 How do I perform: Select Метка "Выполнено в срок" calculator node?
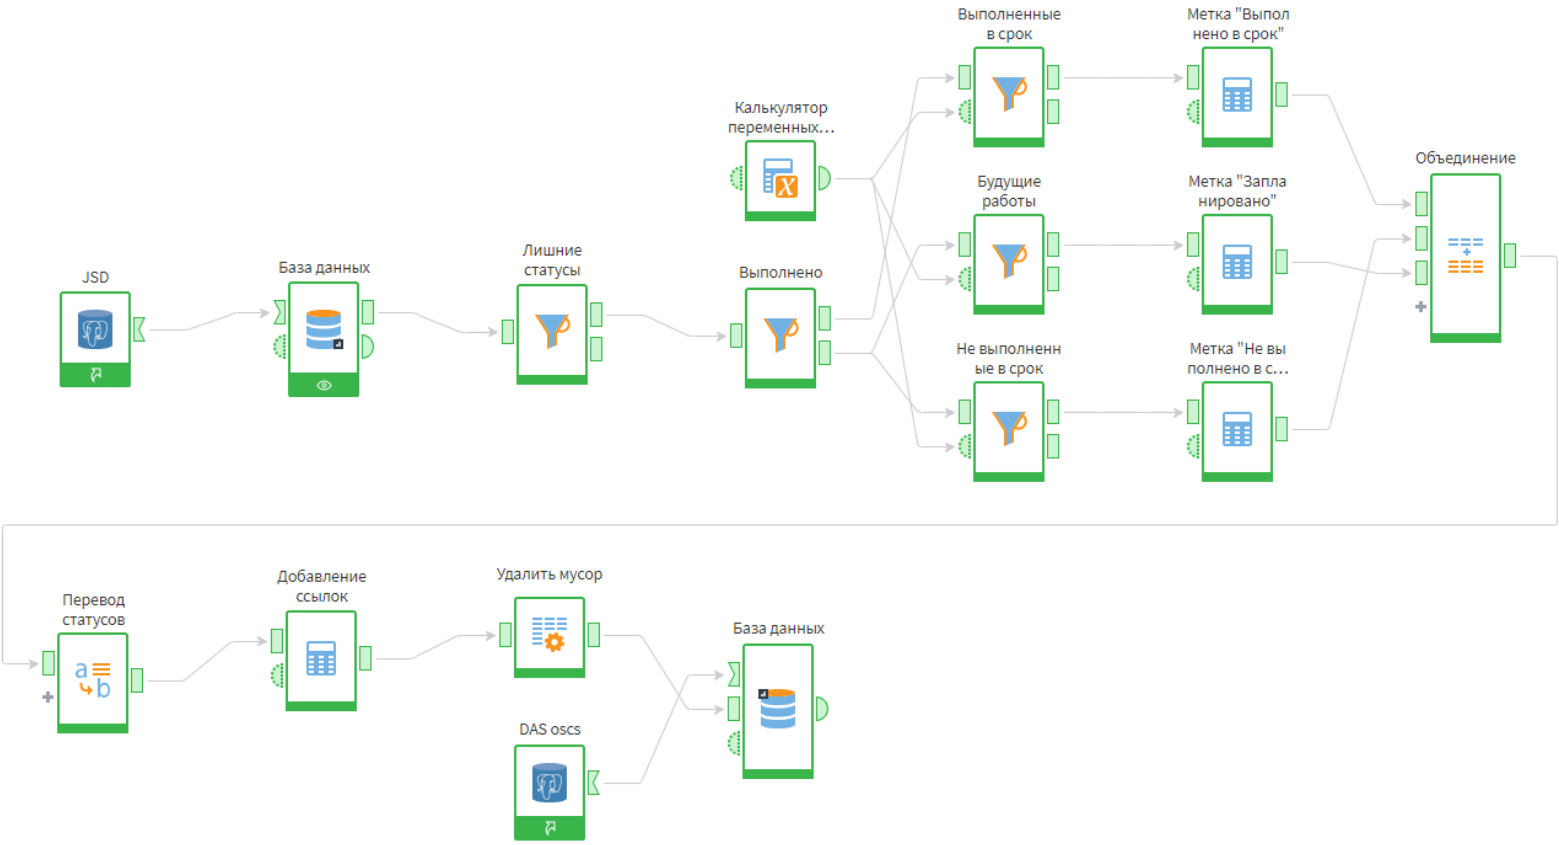pyautogui.click(x=1237, y=97)
